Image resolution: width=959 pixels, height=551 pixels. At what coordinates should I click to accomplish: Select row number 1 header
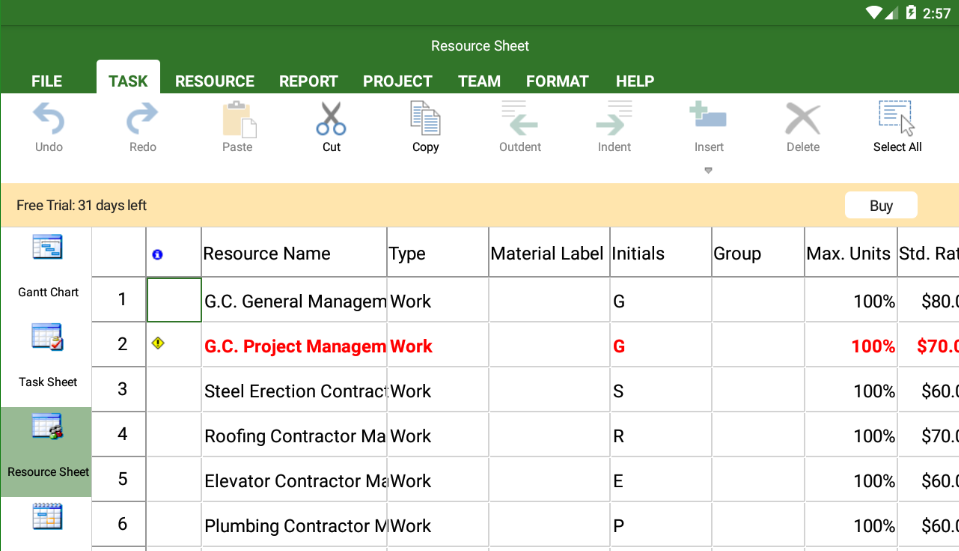(119, 300)
